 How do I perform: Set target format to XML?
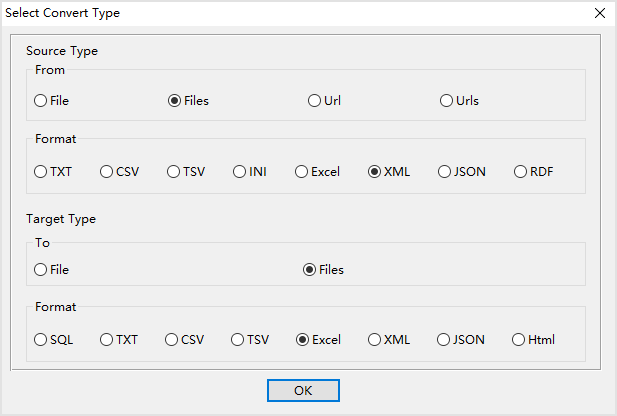point(375,339)
